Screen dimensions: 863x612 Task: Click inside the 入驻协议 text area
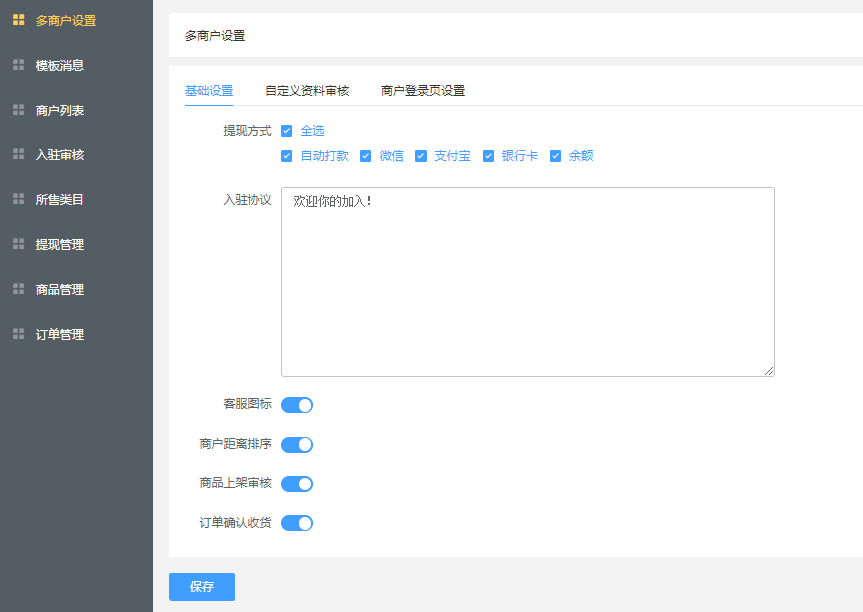(528, 282)
